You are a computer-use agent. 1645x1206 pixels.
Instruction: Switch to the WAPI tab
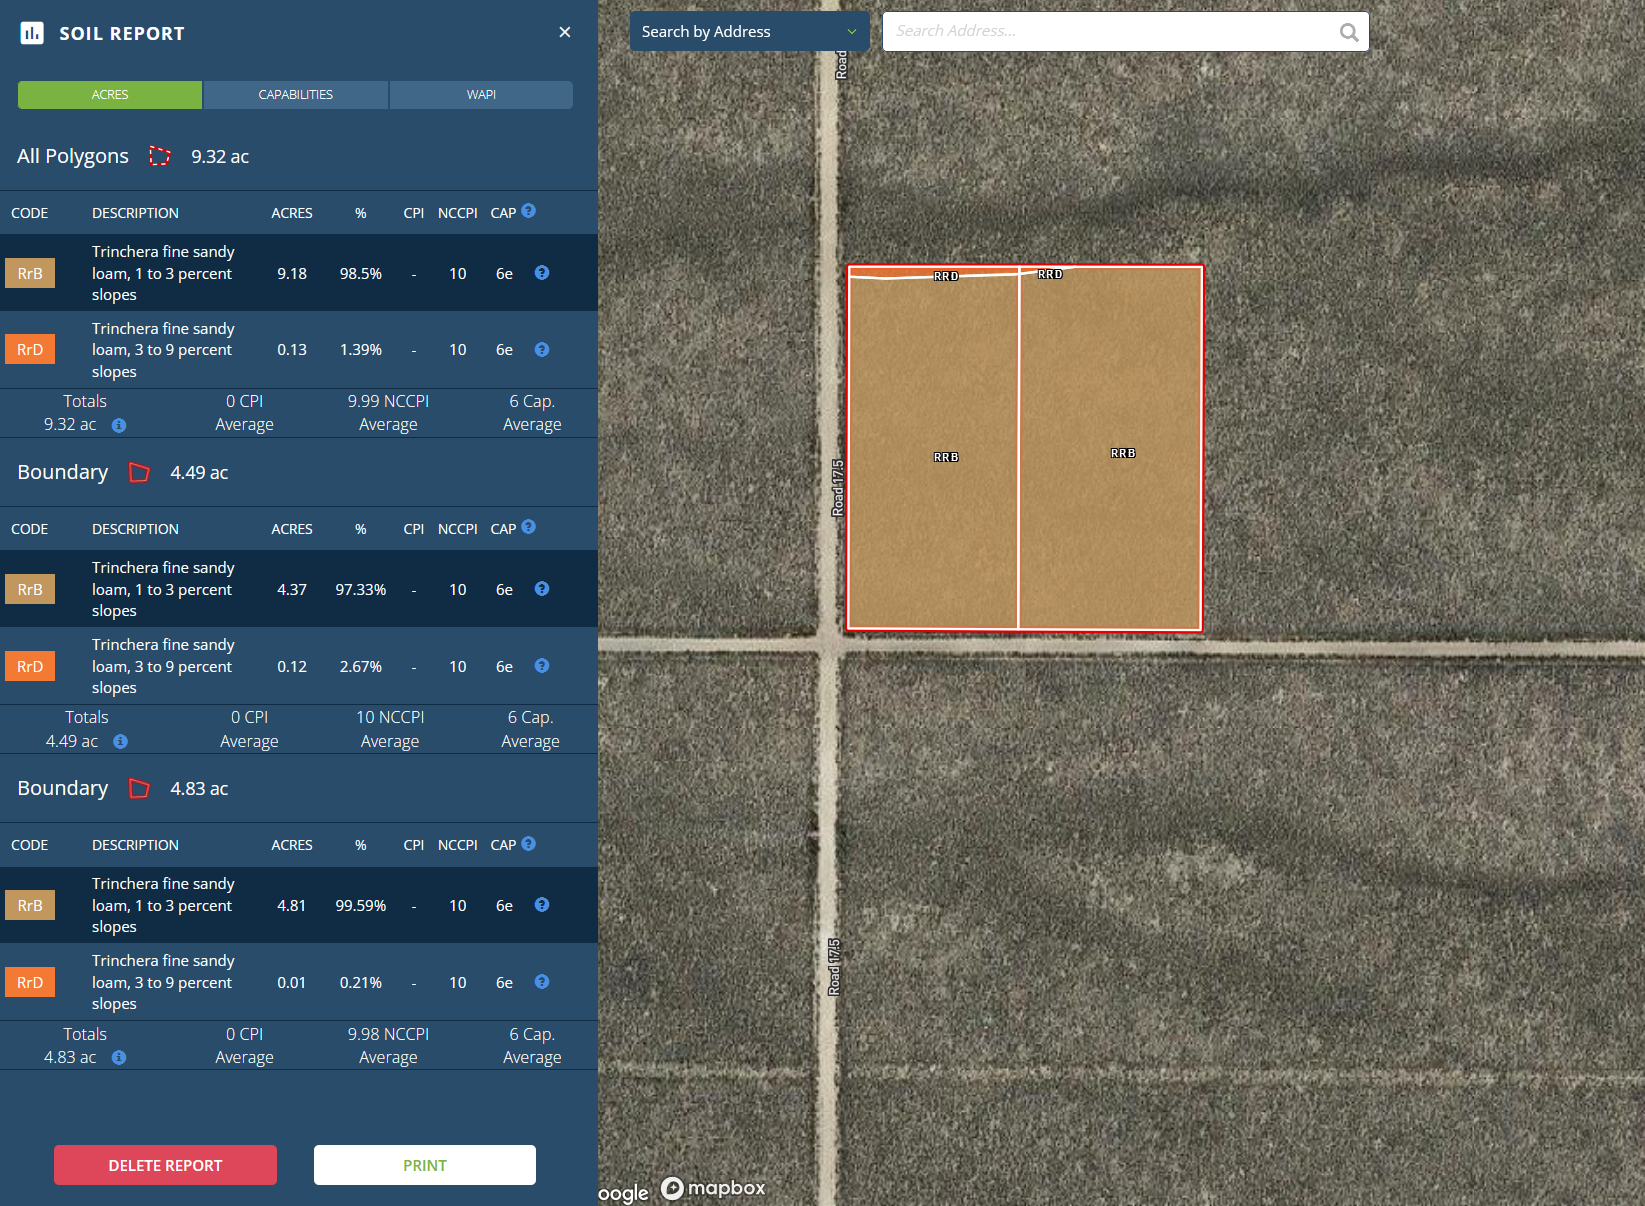[481, 95]
